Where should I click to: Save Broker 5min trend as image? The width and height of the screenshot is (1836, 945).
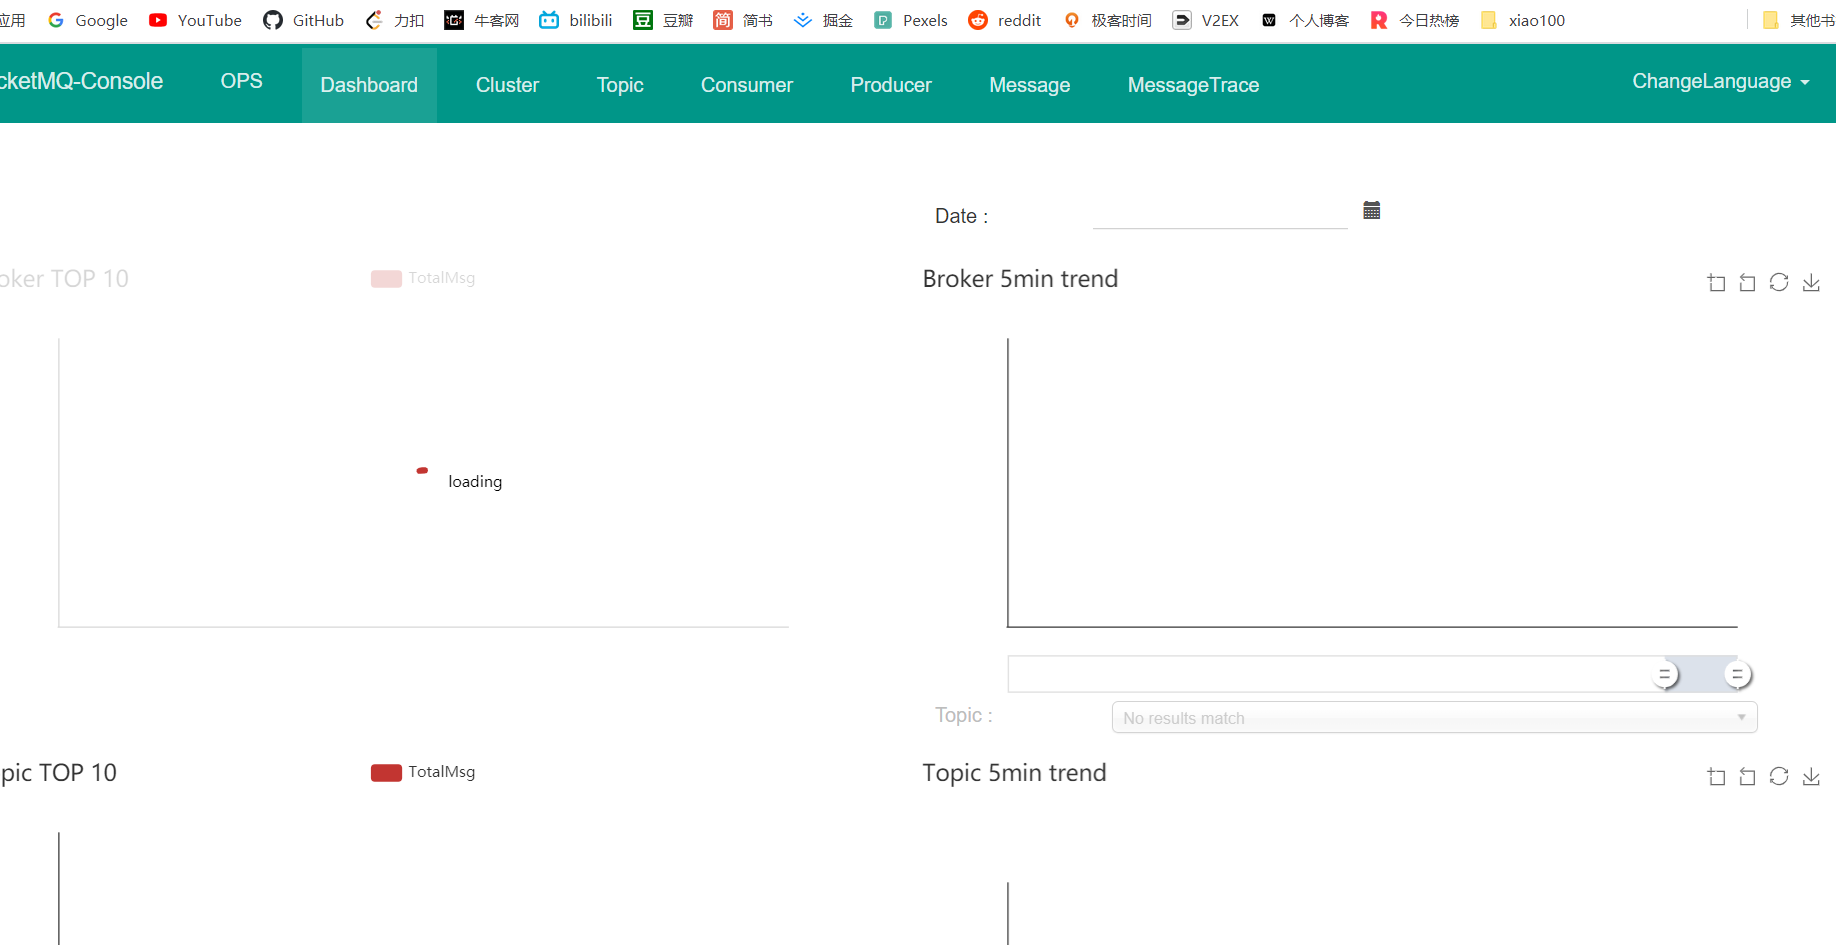tap(1811, 283)
